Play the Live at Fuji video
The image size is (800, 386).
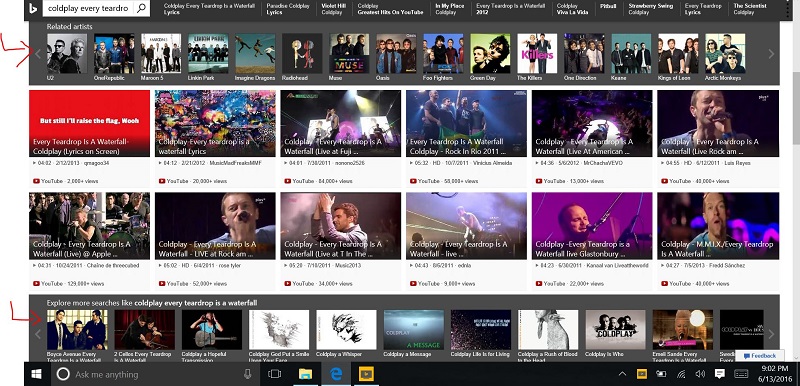pos(341,123)
